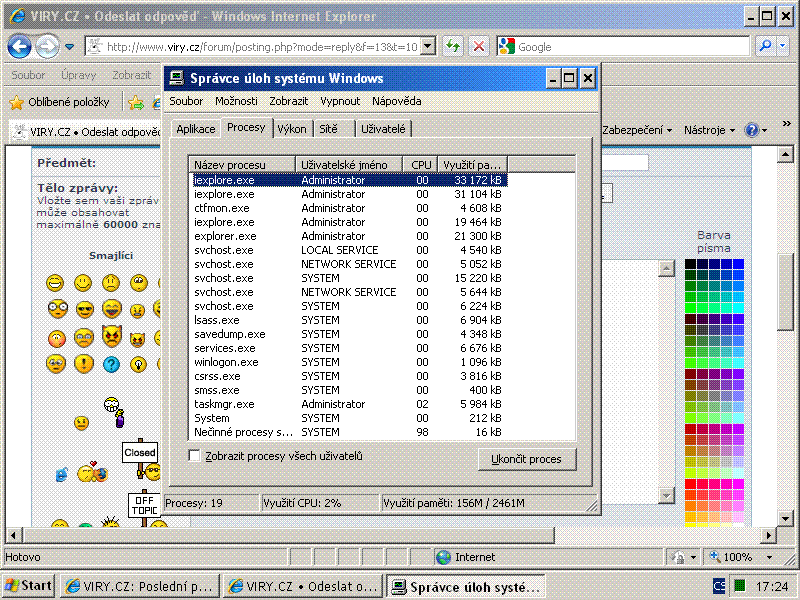Click the Refresh page icon in browser

click(453, 47)
